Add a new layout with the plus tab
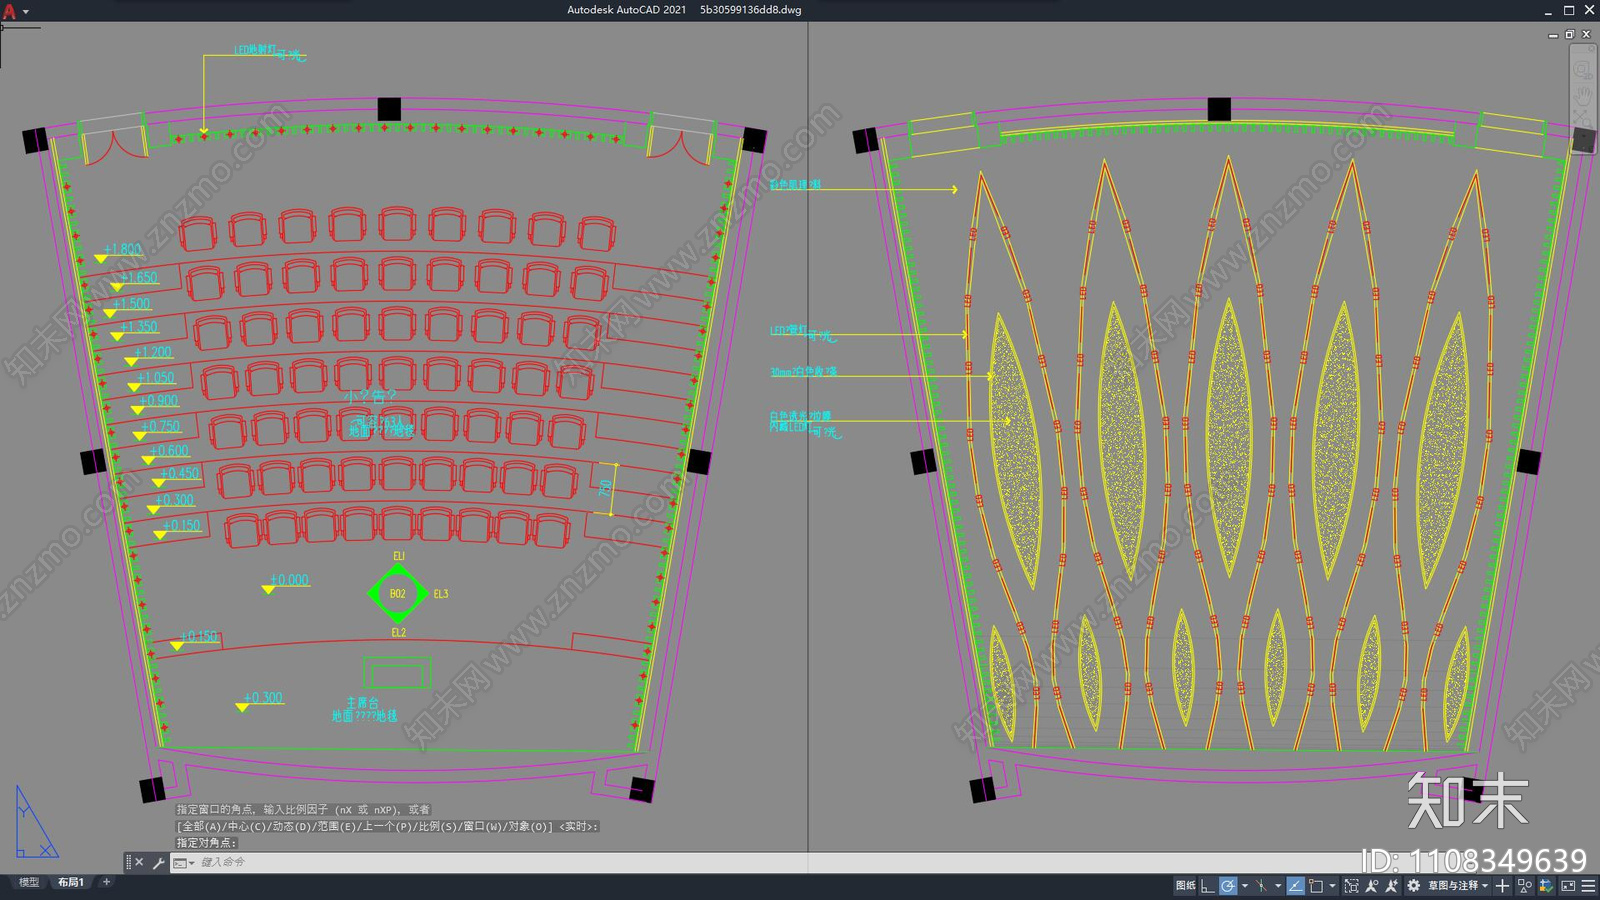Screen dimensions: 1600x900 (x=106, y=882)
